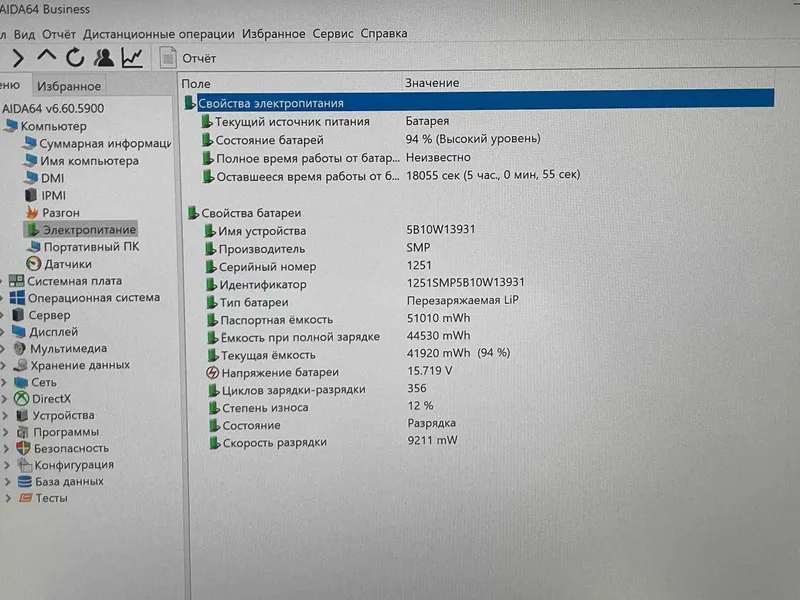The height and width of the screenshot is (600, 800).
Task: Select the Свойства электропитания highlighted row
Action: 479,103
